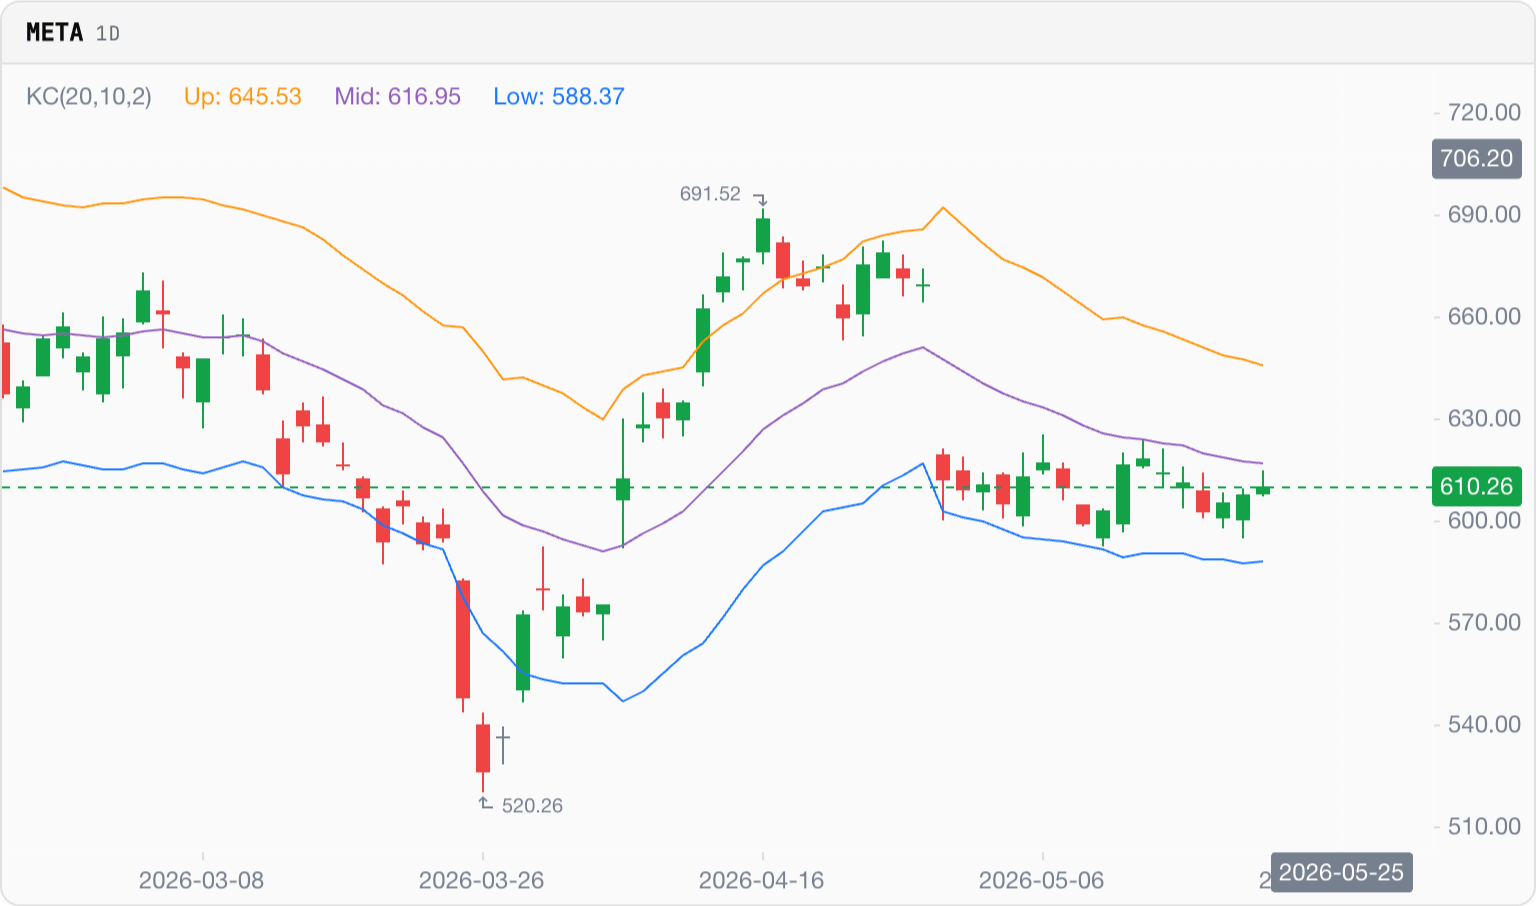Click the 610.26 current price label
The image size is (1536, 906).
click(x=1477, y=486)
